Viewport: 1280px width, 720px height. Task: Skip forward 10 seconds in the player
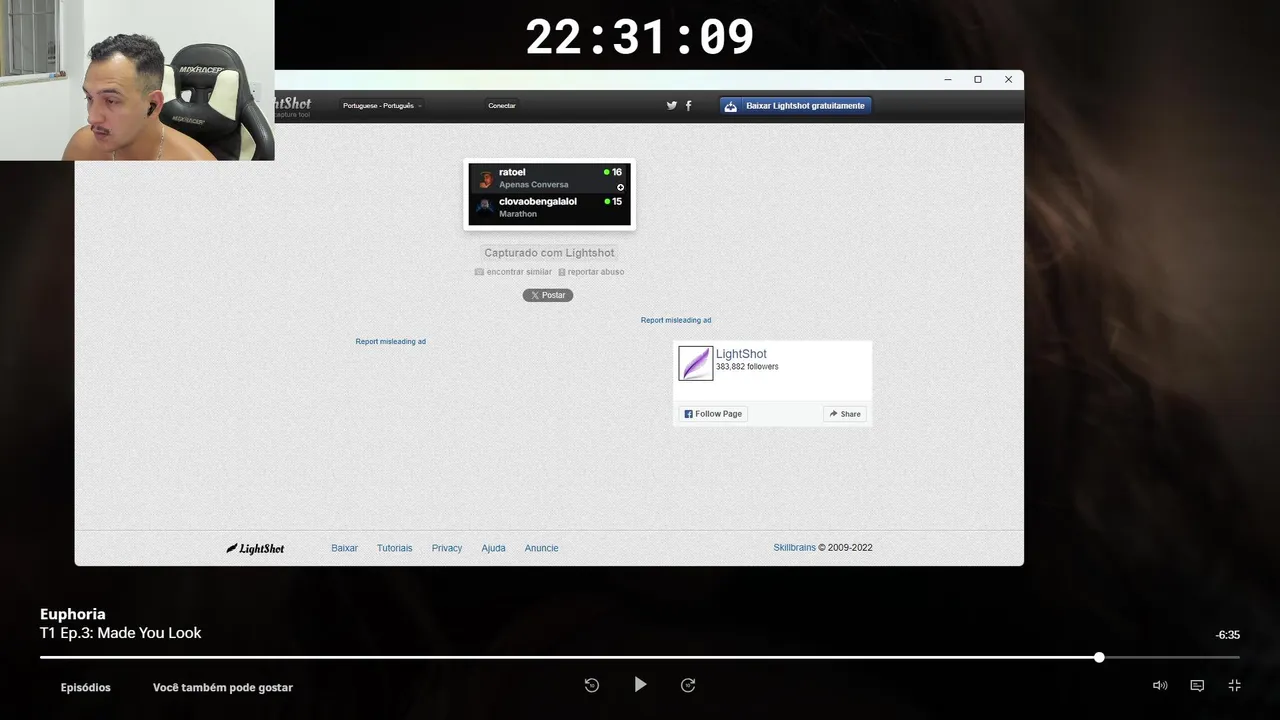point(688,685)
